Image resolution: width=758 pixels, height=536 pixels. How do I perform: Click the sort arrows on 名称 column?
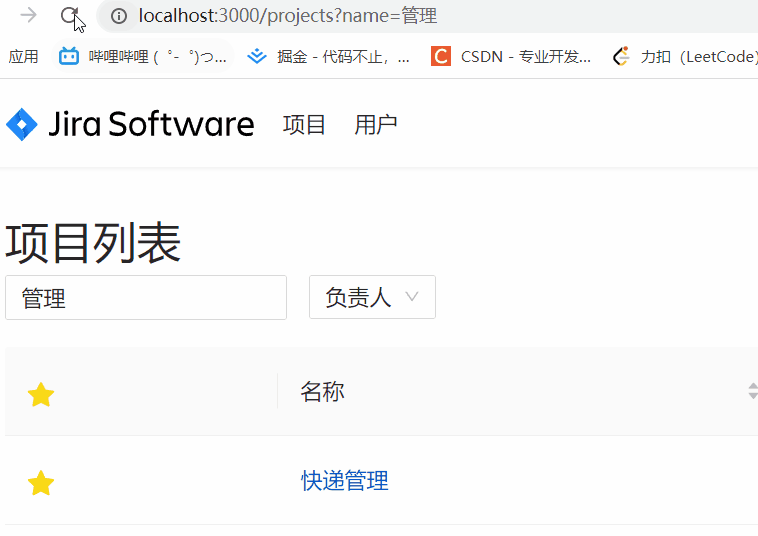[753, 391]
